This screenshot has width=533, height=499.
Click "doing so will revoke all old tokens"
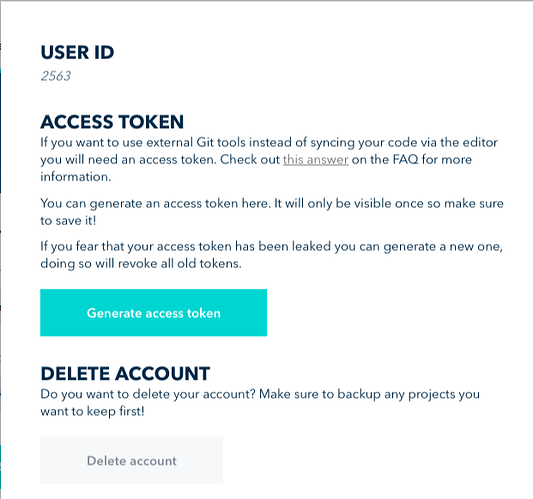click(x=141, y=263)
